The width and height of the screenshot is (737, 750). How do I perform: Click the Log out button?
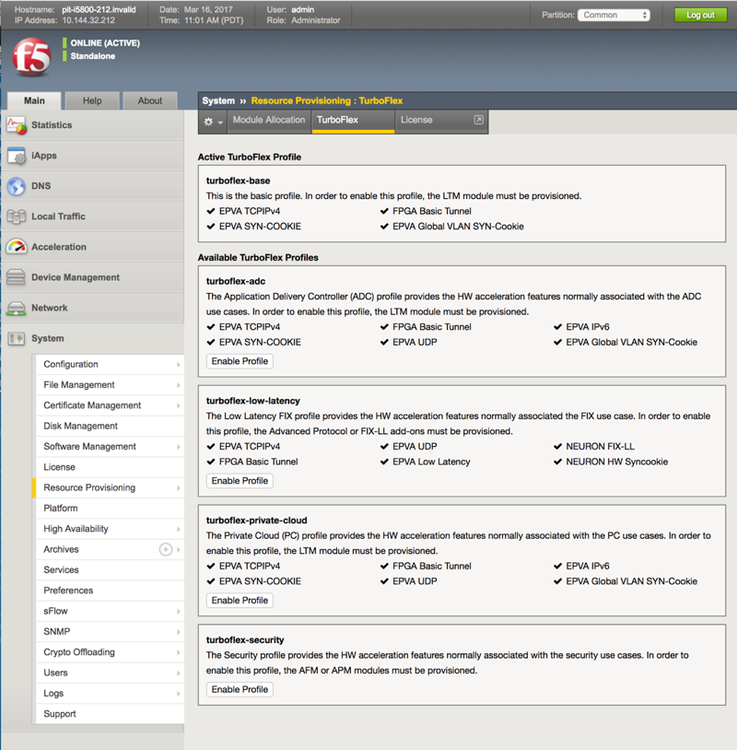point(700,15)
